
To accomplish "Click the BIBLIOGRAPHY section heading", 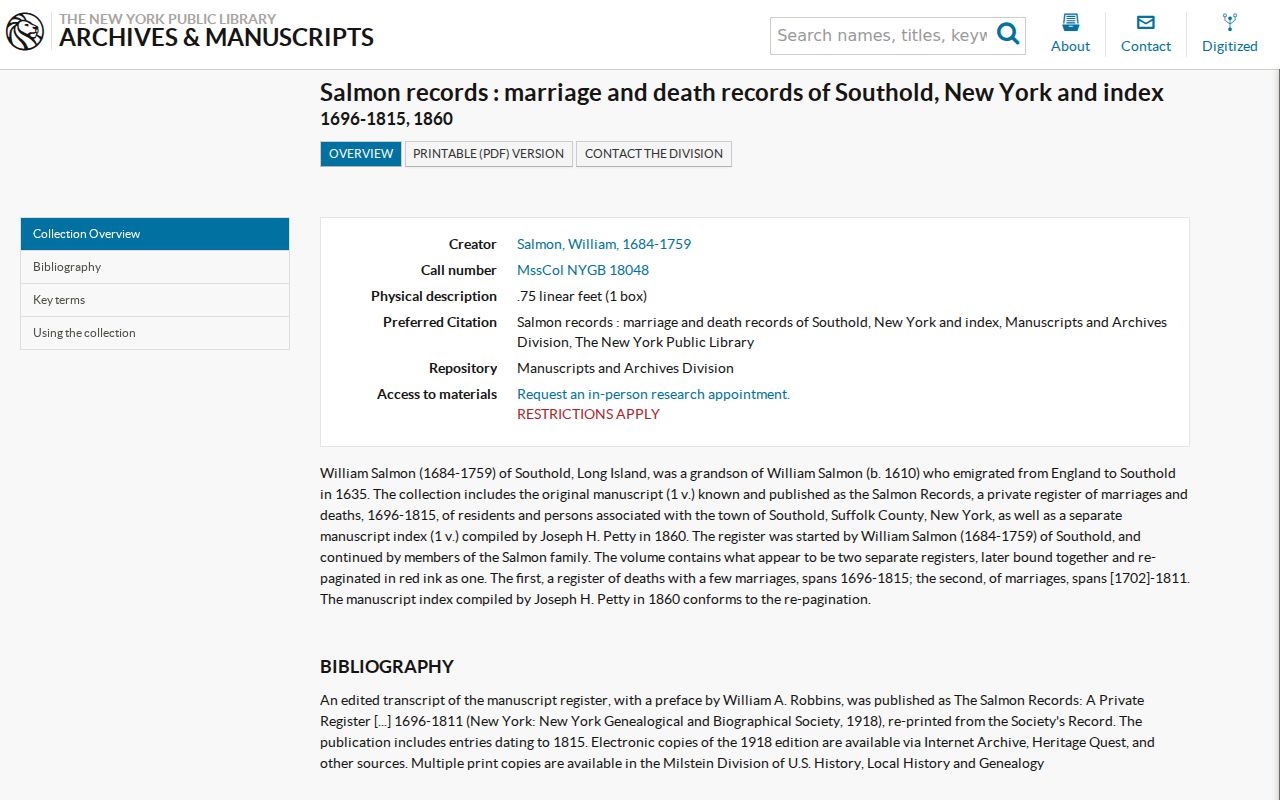I will coord(387,667).
